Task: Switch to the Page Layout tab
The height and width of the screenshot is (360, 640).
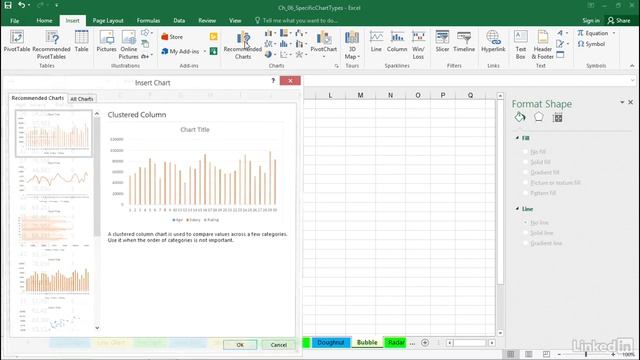Action: pos(108,20)
